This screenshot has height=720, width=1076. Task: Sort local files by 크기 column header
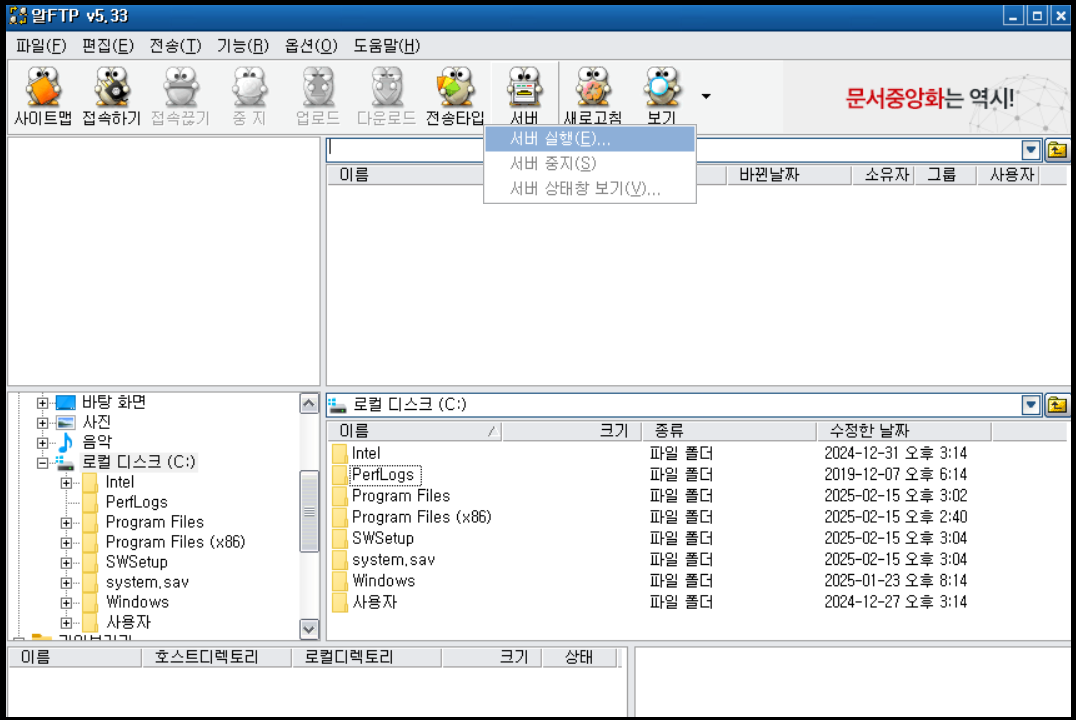[571, 431]
